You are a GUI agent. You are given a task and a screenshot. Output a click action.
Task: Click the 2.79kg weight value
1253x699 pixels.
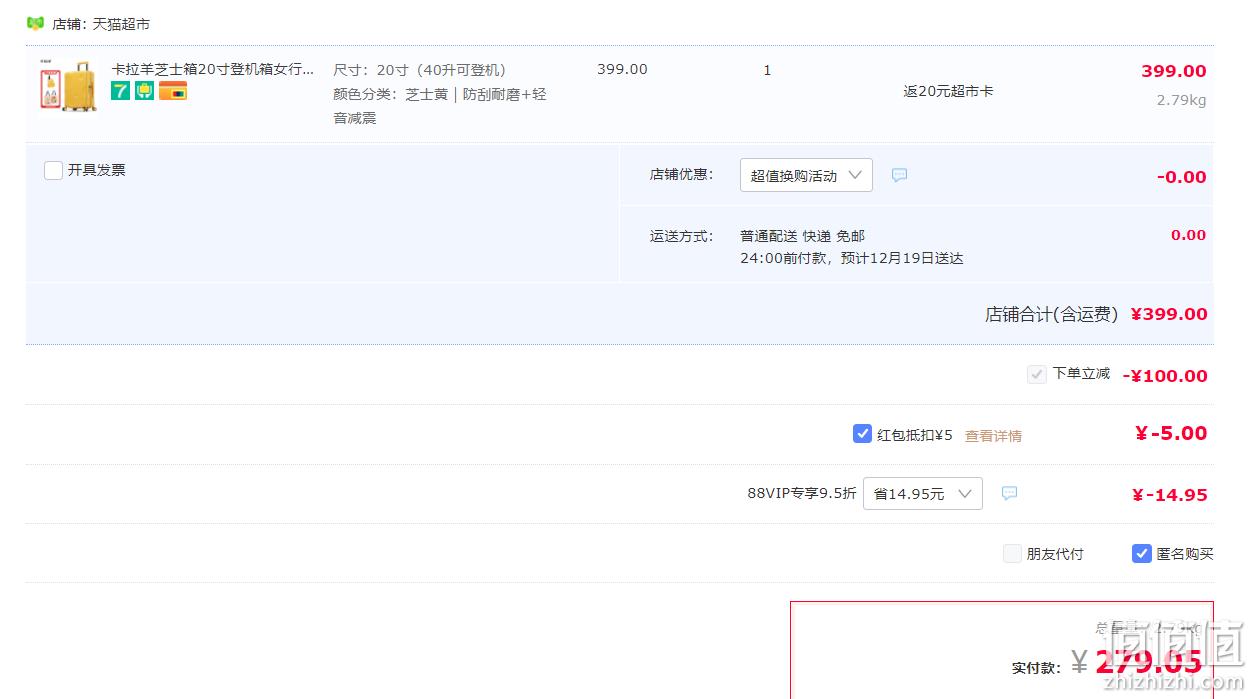1181,100
